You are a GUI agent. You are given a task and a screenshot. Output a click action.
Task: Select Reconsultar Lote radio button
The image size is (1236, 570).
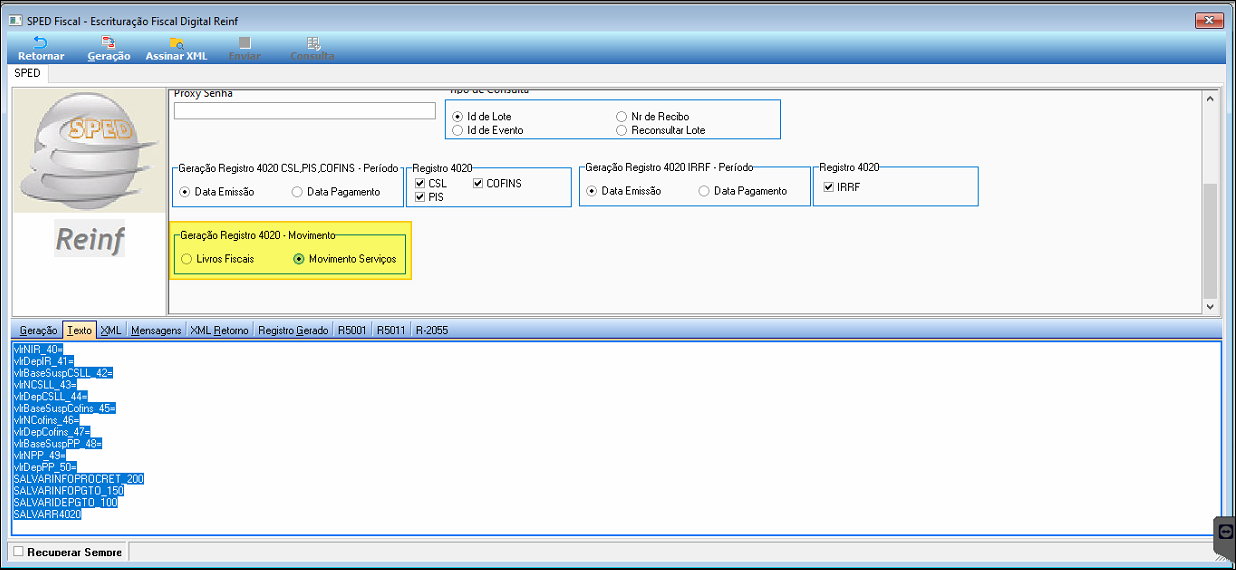(621, 130)
